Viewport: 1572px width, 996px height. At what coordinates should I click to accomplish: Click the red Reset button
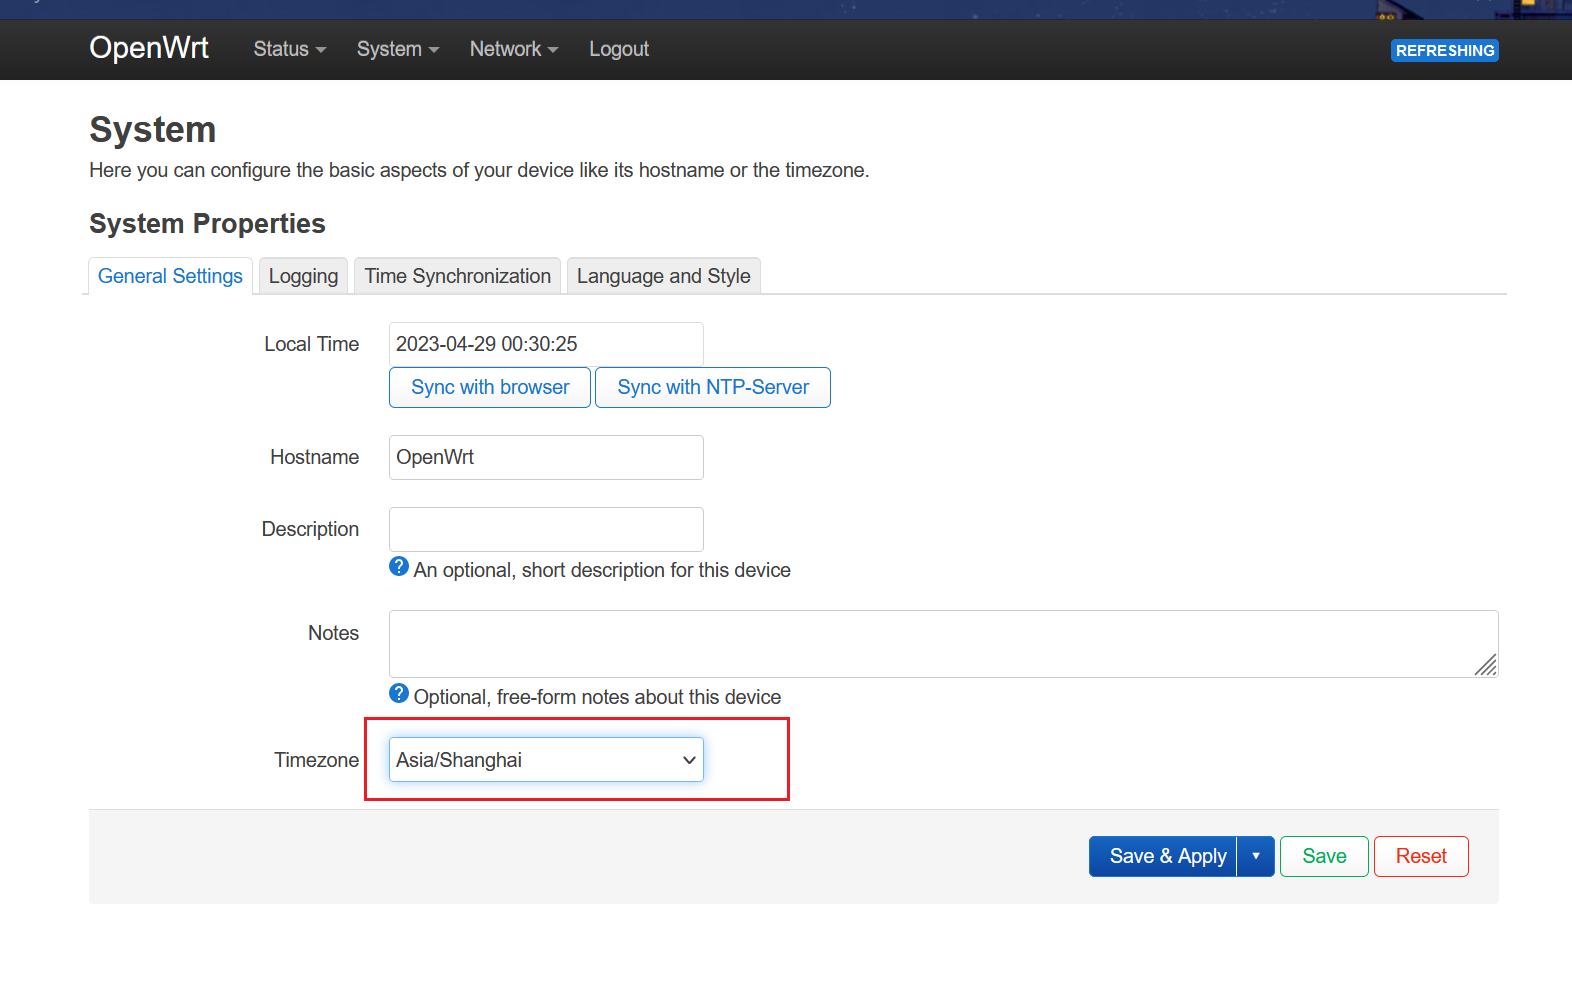coord(1421,856)
